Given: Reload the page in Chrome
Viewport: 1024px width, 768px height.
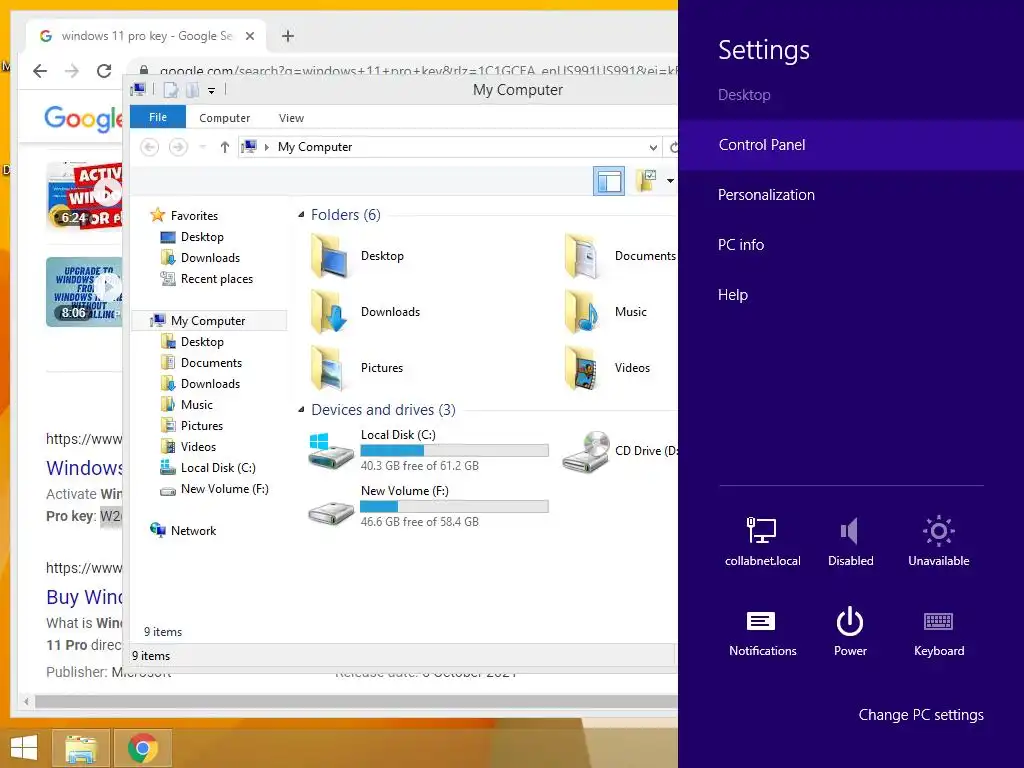Looking at the screenshot, I should click(104, 71).
